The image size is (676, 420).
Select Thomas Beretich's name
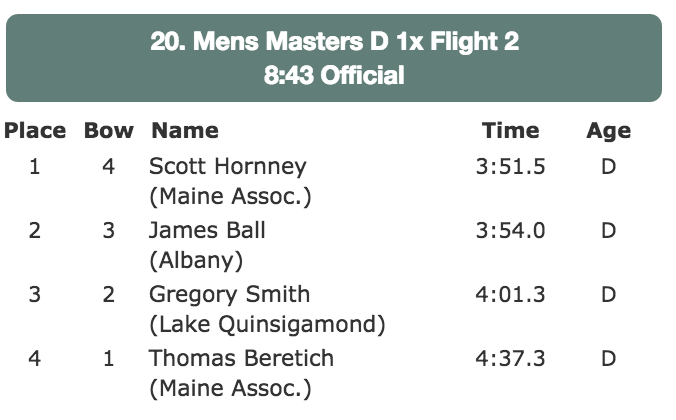241,358
